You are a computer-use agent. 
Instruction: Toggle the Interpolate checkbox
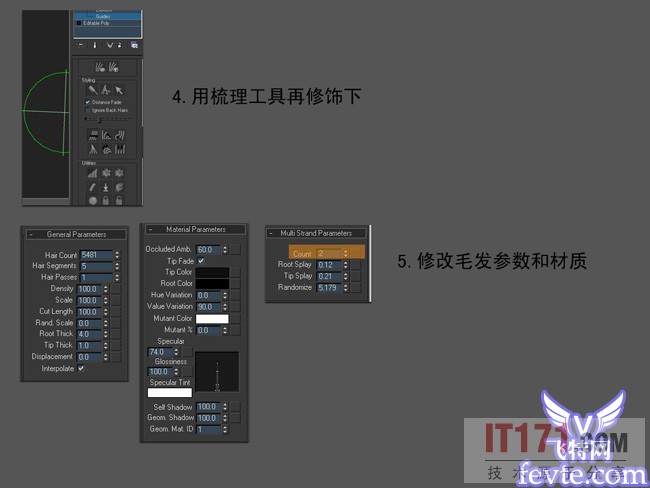[81, 368]
